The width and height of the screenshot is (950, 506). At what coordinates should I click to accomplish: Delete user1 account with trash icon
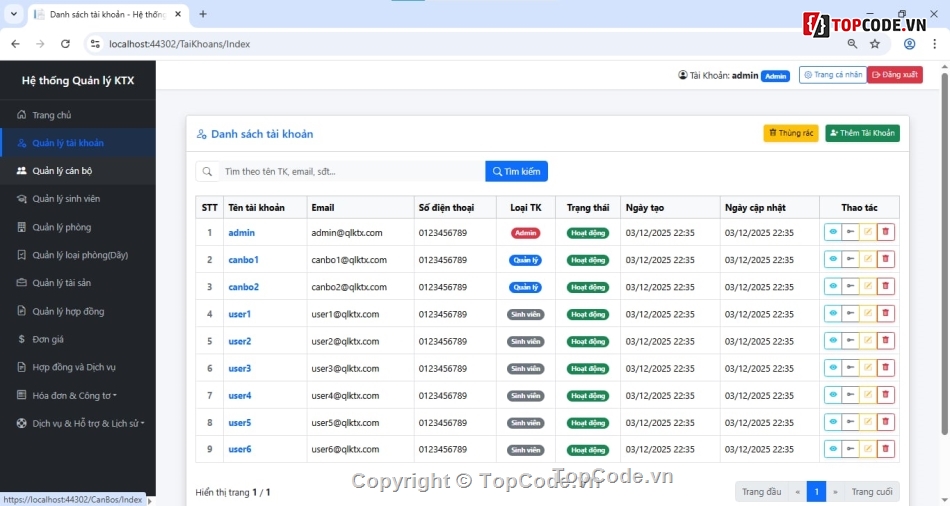(886, 314)
